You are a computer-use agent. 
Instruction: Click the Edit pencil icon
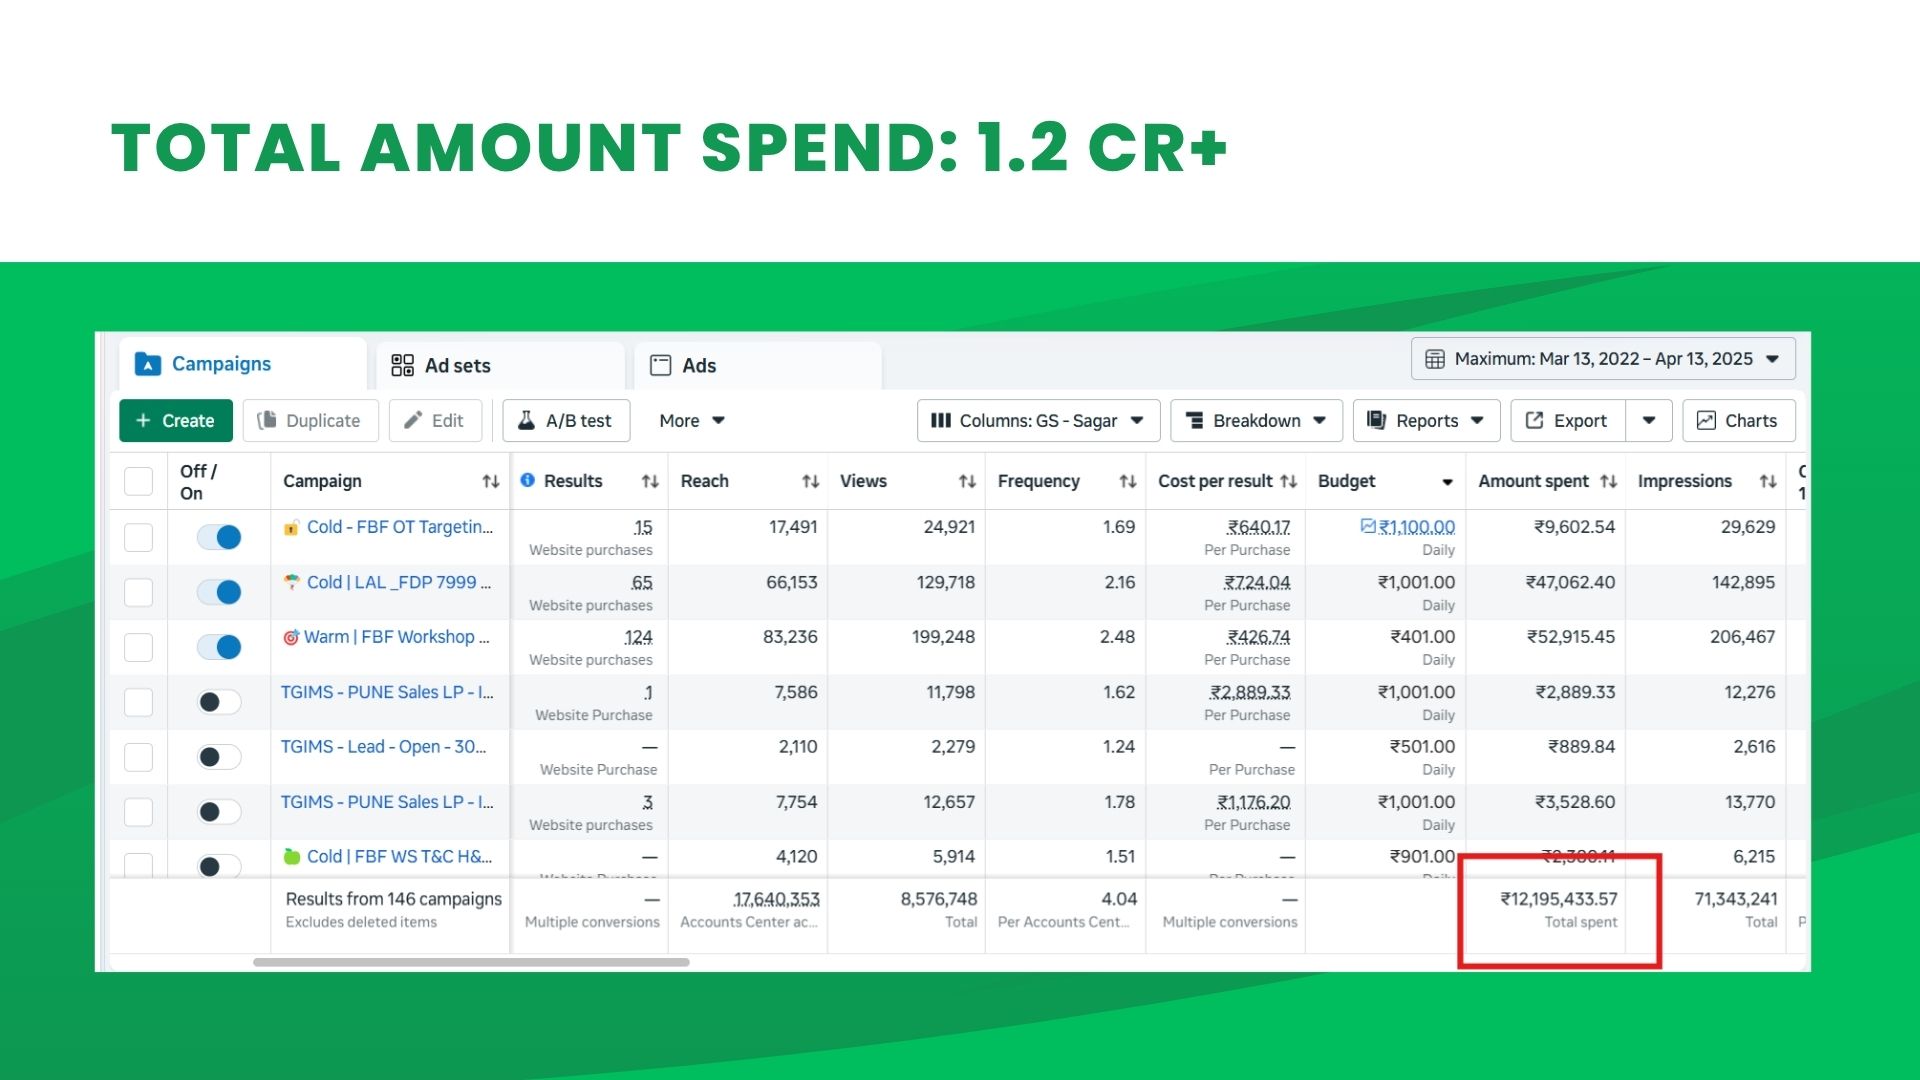[412, 420]
